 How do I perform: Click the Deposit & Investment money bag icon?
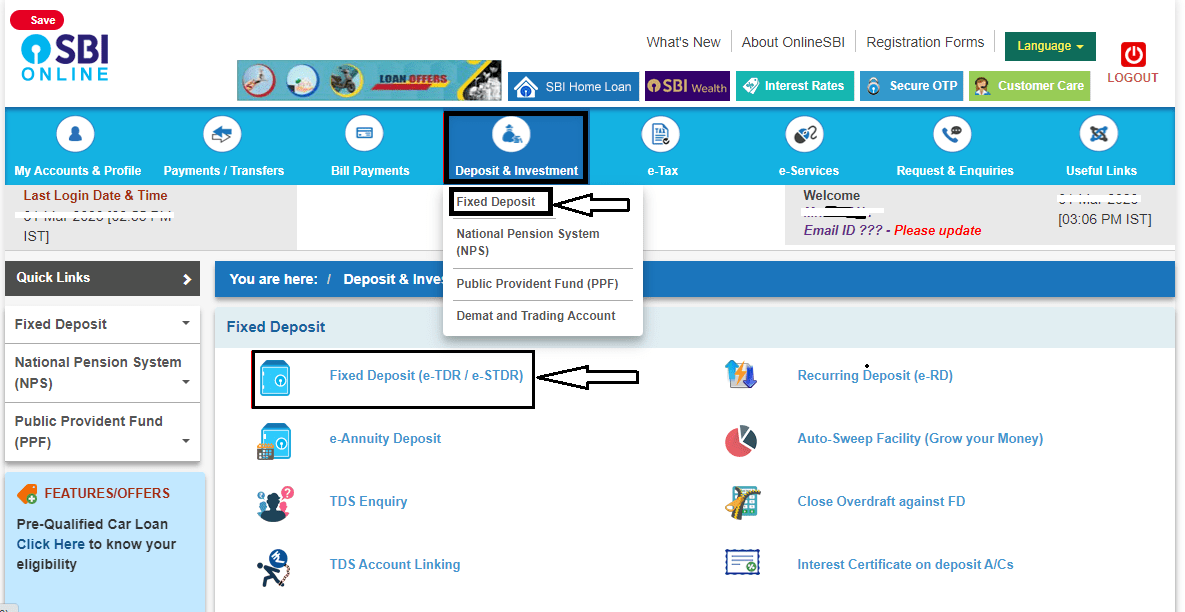[512, 134]
